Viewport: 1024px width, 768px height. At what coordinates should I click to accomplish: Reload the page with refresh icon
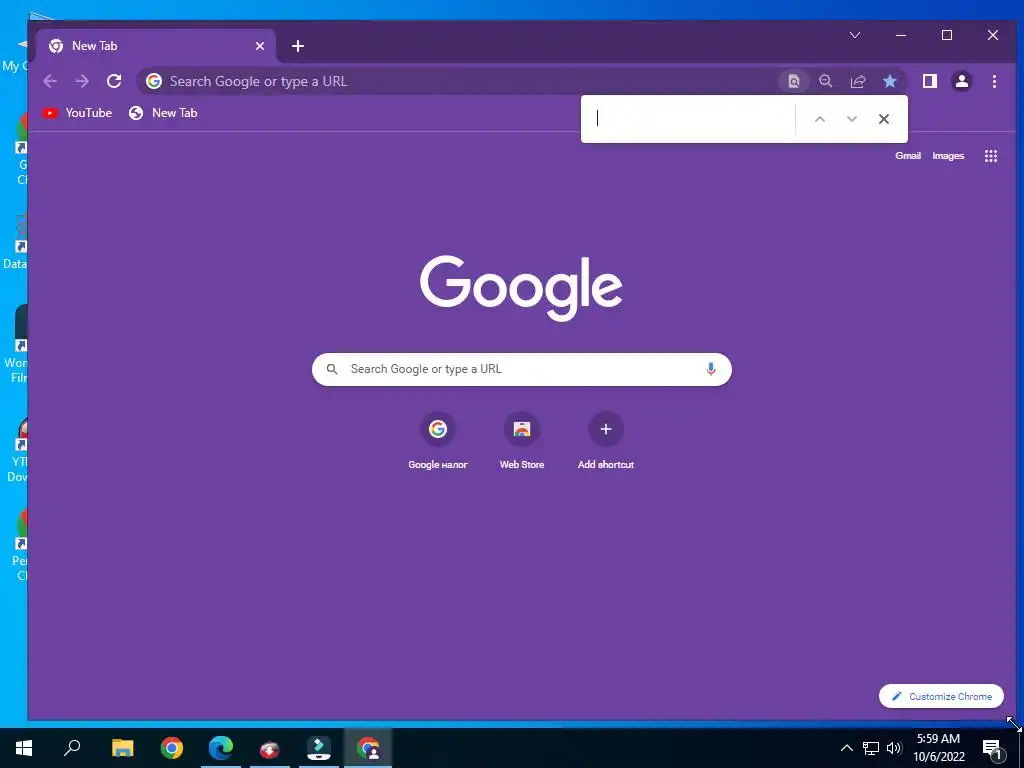pyautogui.click(x=114, y=81)
